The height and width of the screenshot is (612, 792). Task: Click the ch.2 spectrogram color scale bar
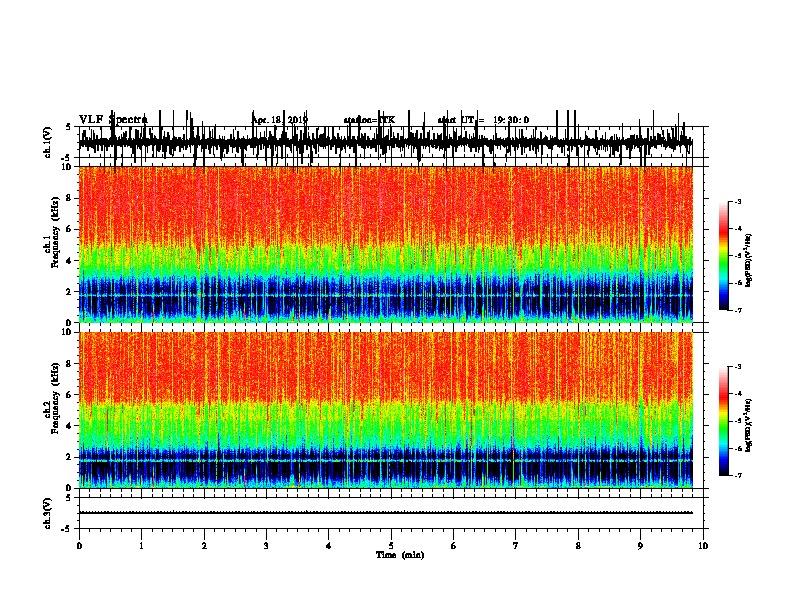724,421
